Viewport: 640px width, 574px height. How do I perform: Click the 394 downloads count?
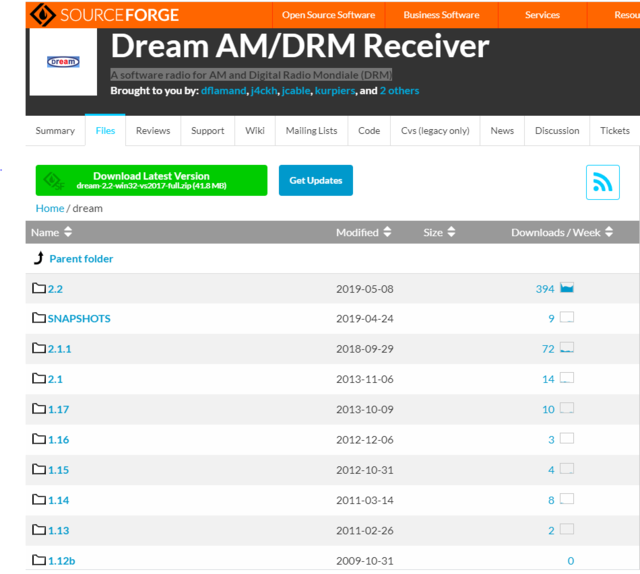tap(545, 289)
